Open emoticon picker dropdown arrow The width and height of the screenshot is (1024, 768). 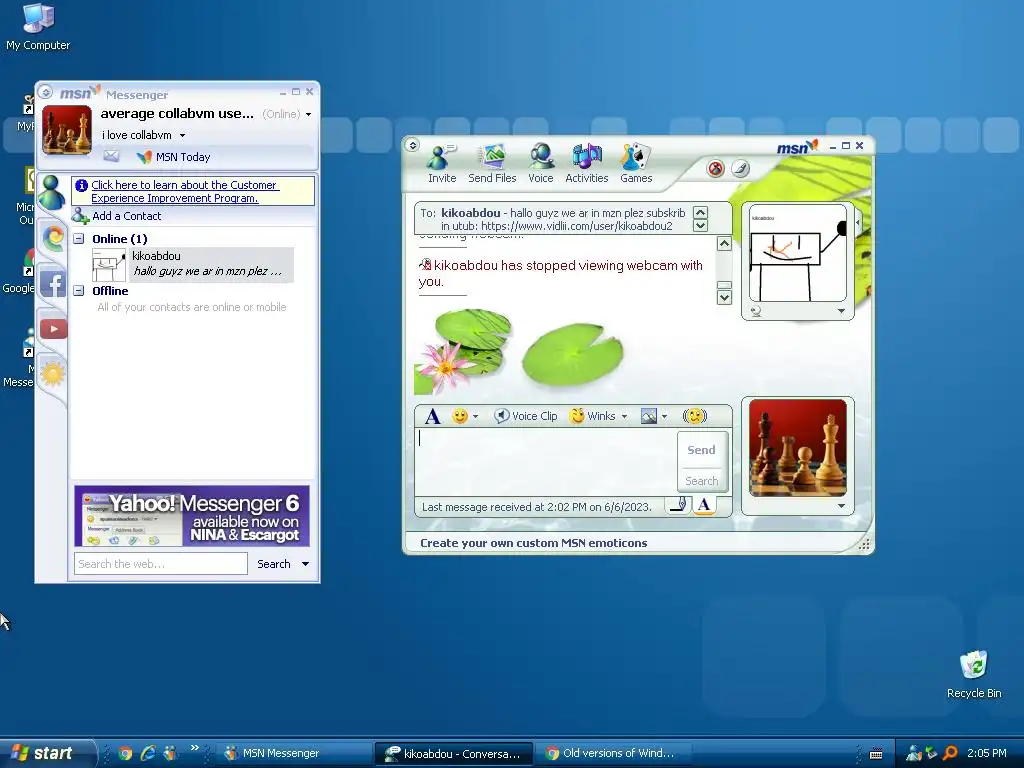[x=475, y=417]
